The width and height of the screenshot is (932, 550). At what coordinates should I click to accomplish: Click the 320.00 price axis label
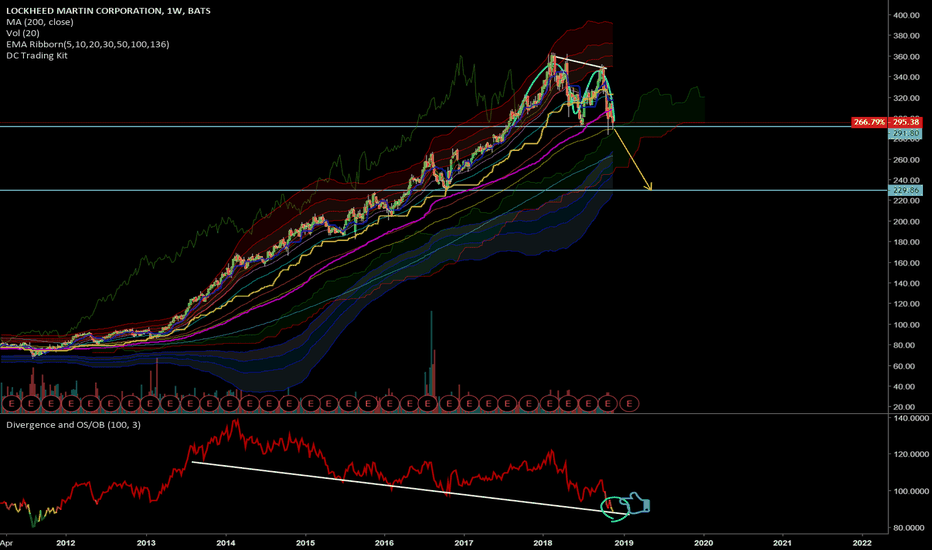(x=906, y=98)
